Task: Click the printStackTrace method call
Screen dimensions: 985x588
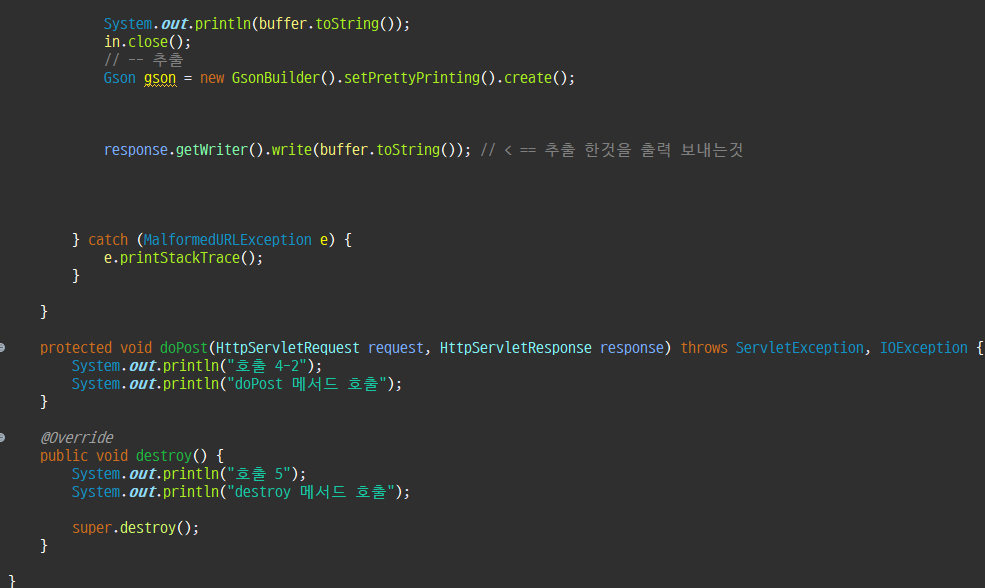Action: click(180, 258)
